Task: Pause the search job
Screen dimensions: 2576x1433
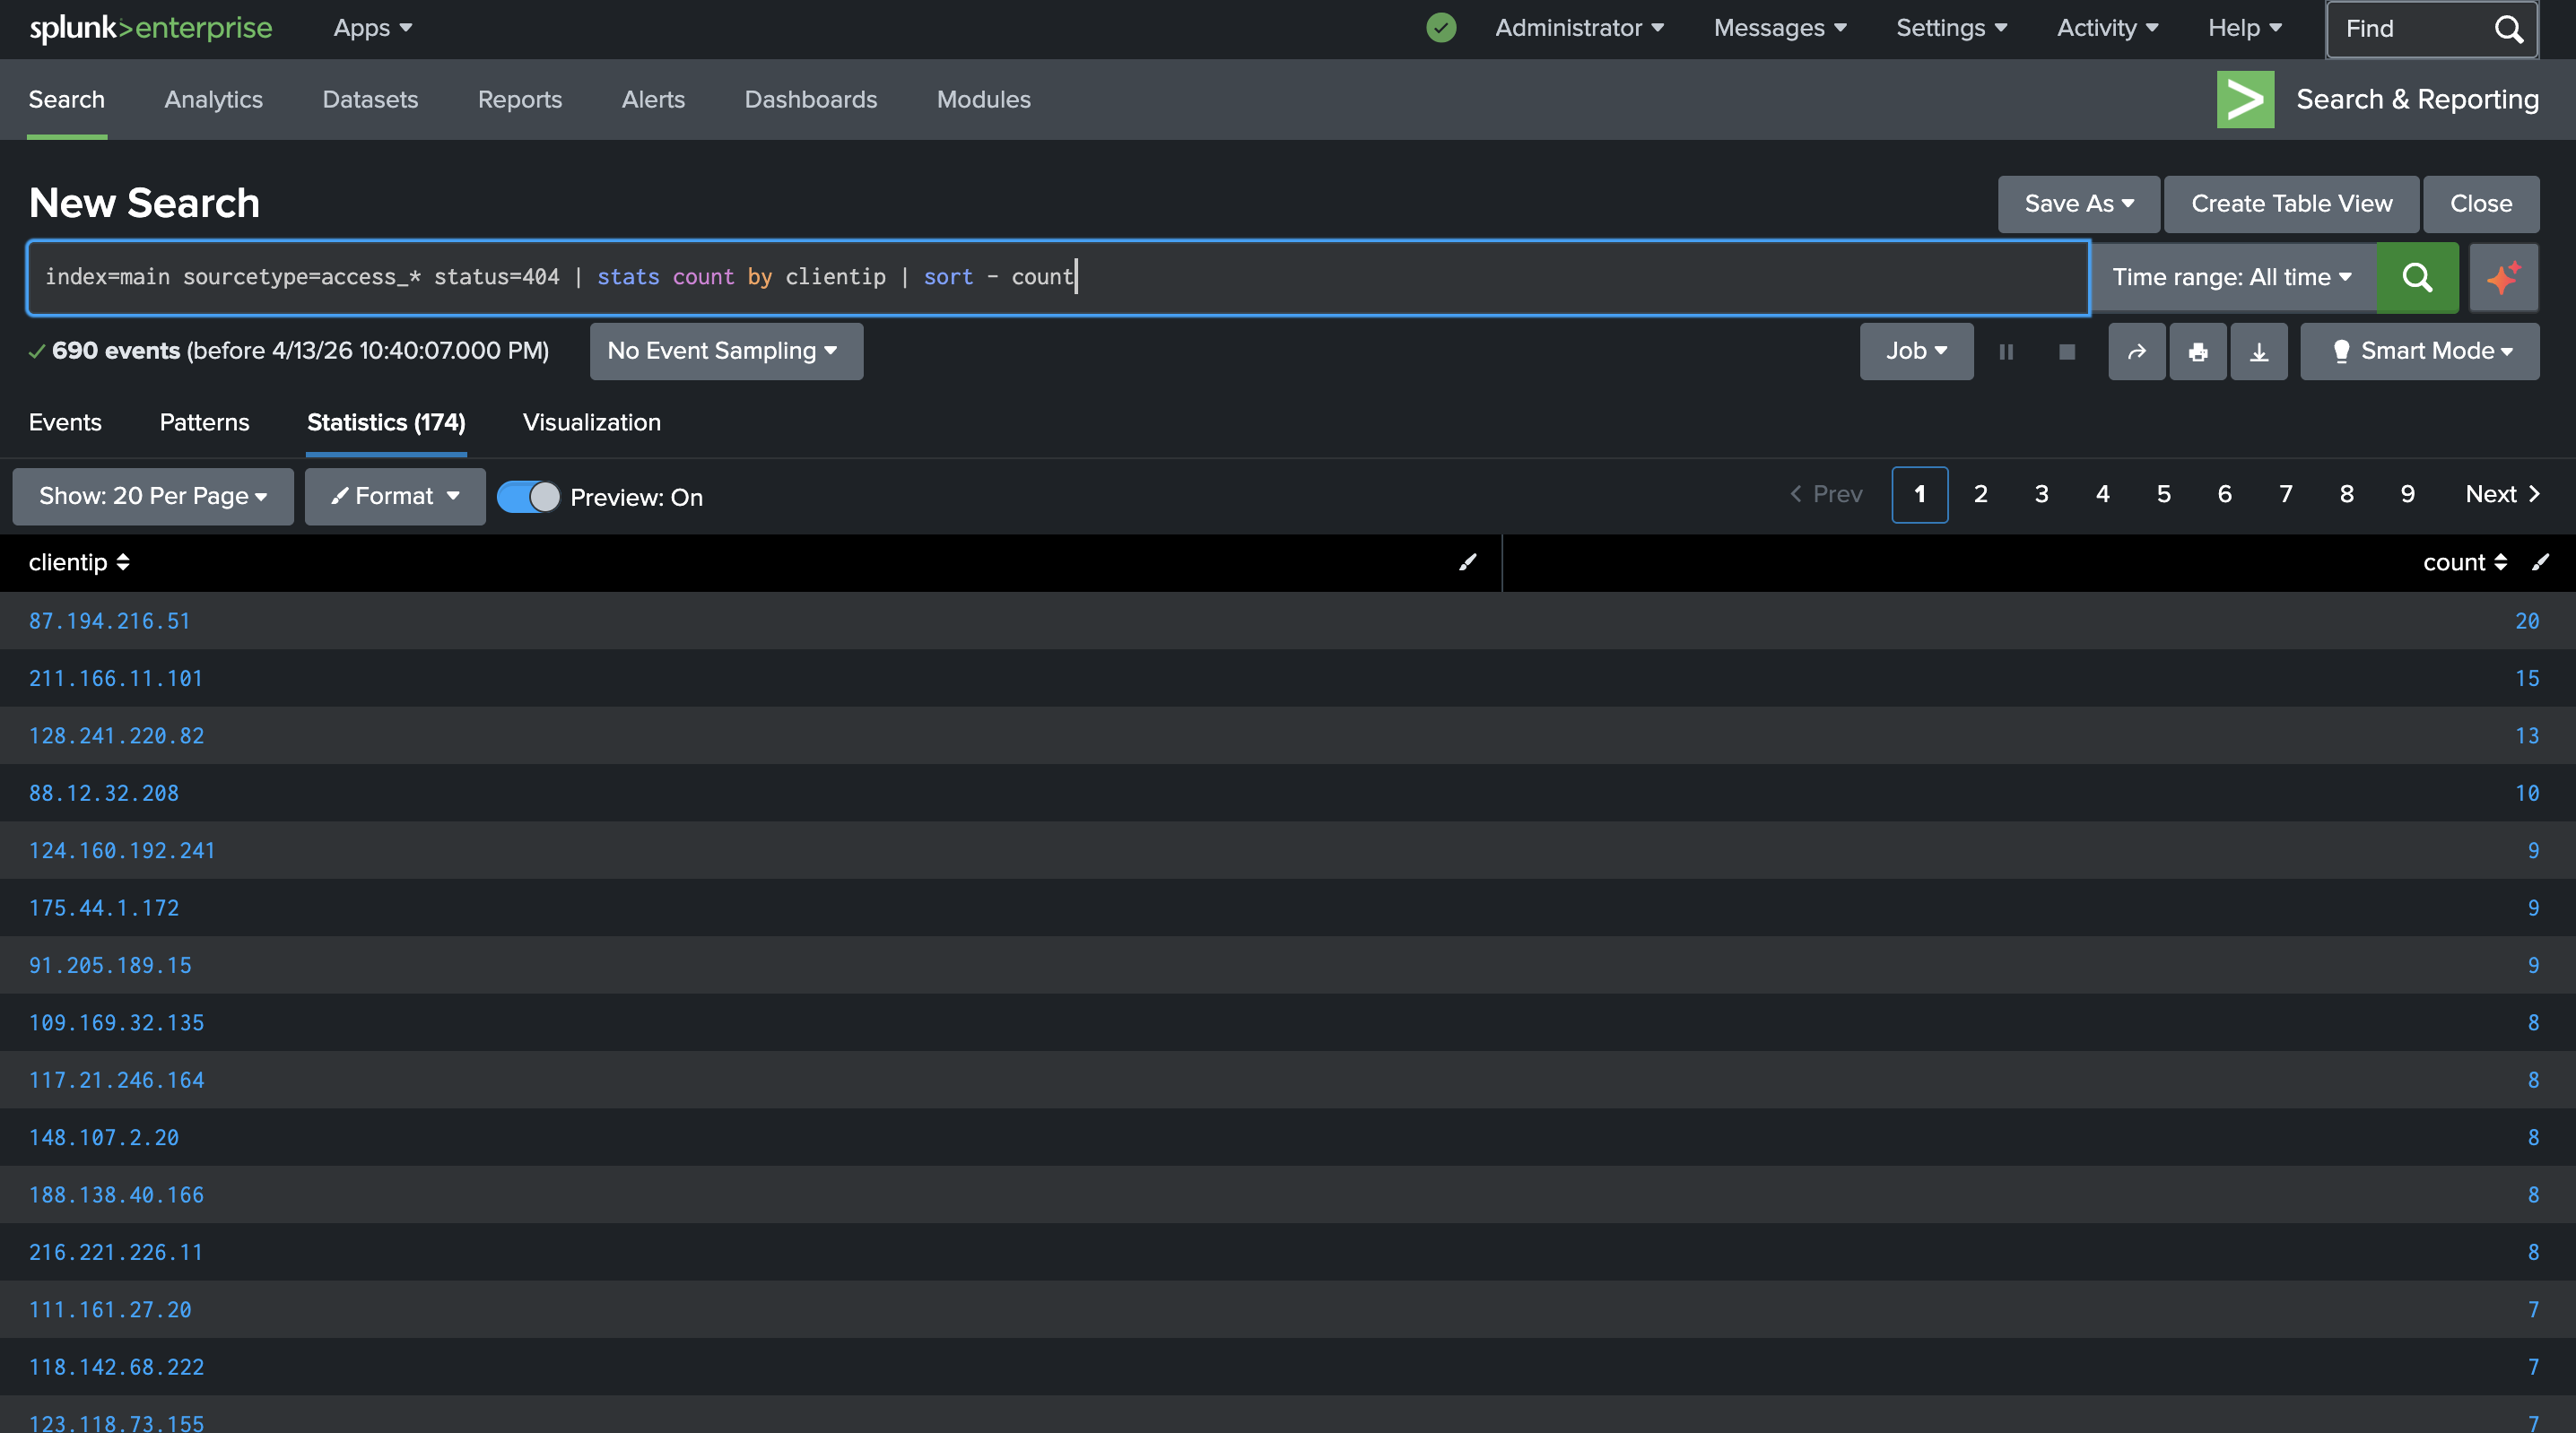Action: pos(2005,351)
